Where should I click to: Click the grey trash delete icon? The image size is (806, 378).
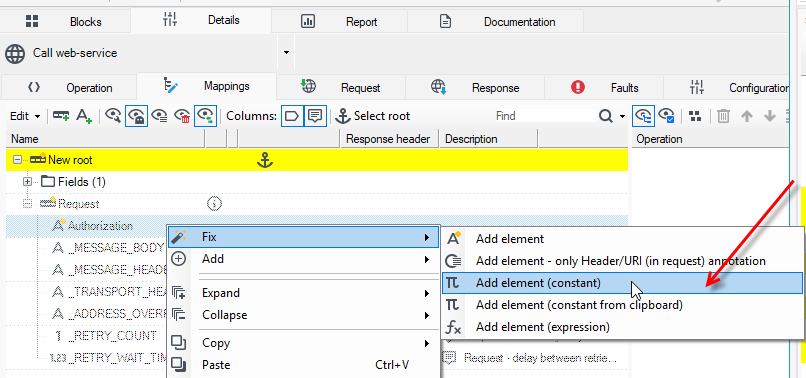723,116
